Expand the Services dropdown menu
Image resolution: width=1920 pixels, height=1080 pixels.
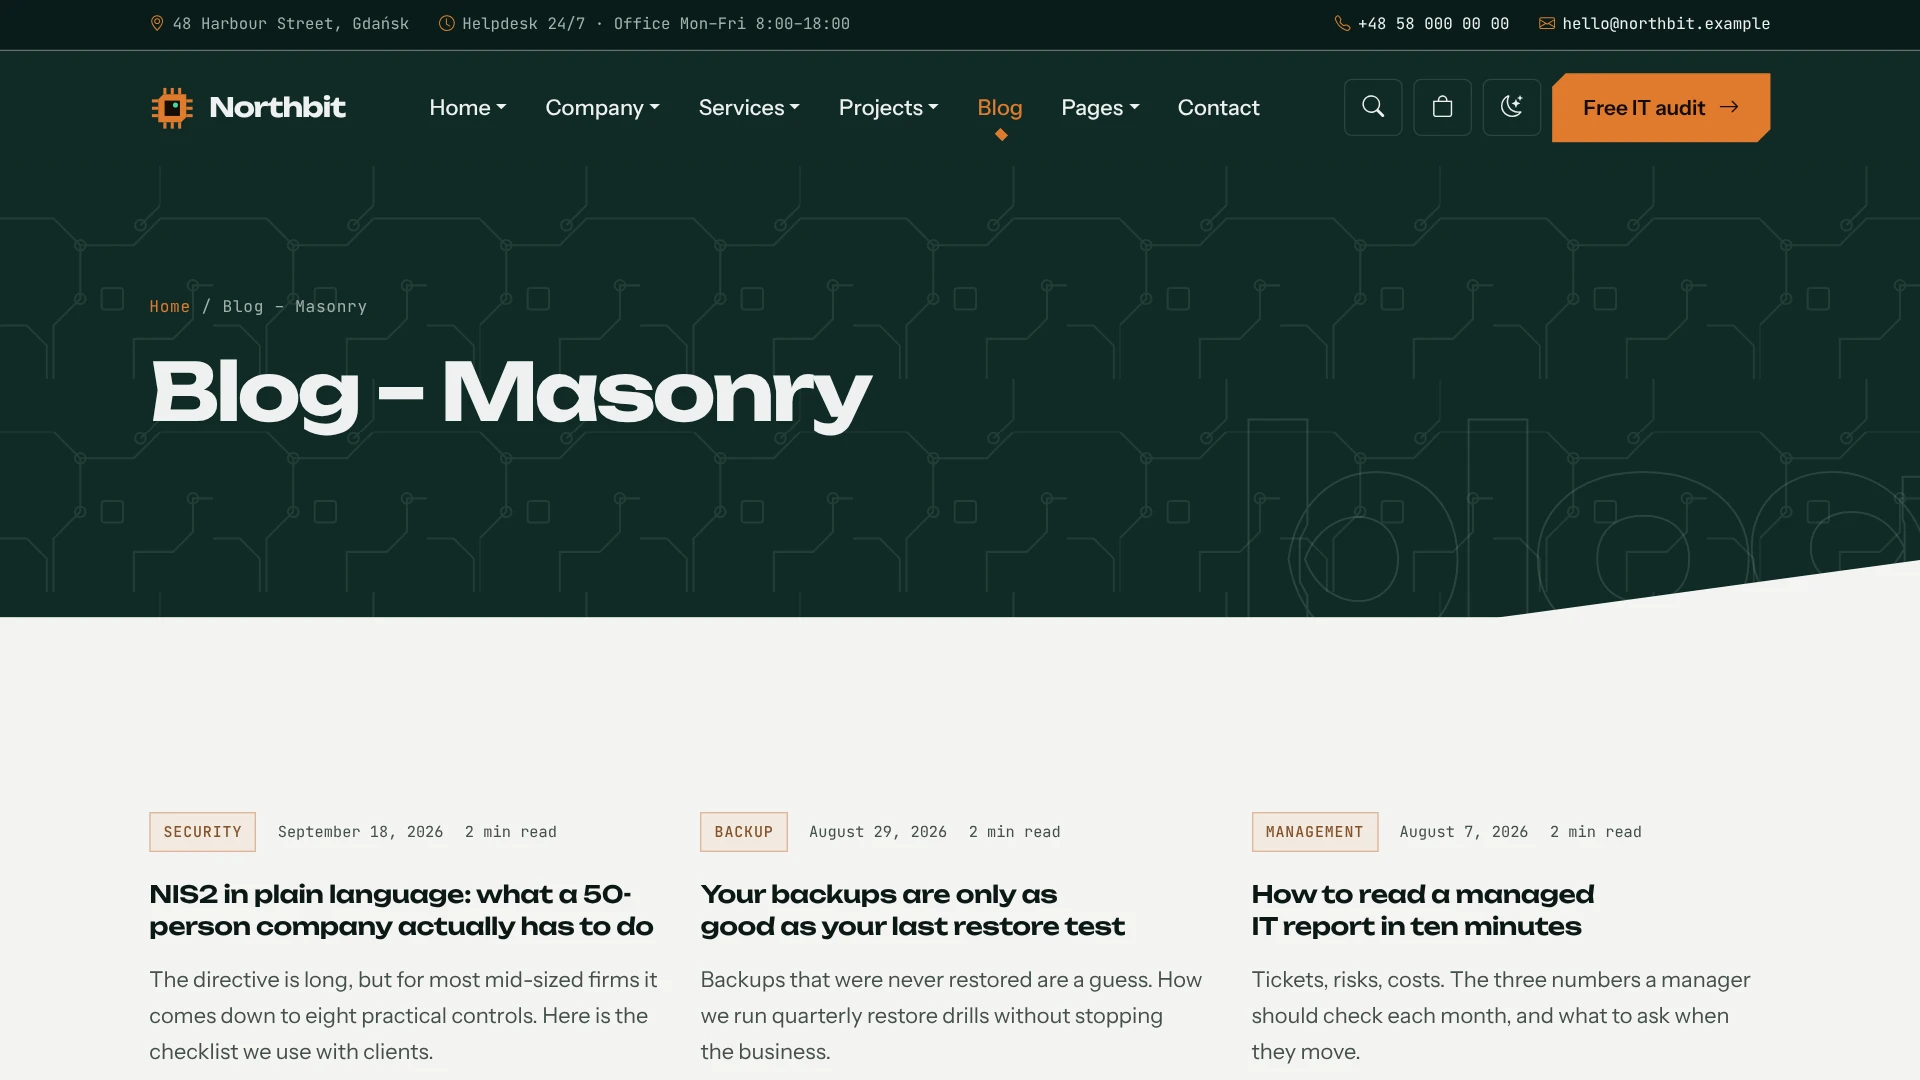point(749,107)
